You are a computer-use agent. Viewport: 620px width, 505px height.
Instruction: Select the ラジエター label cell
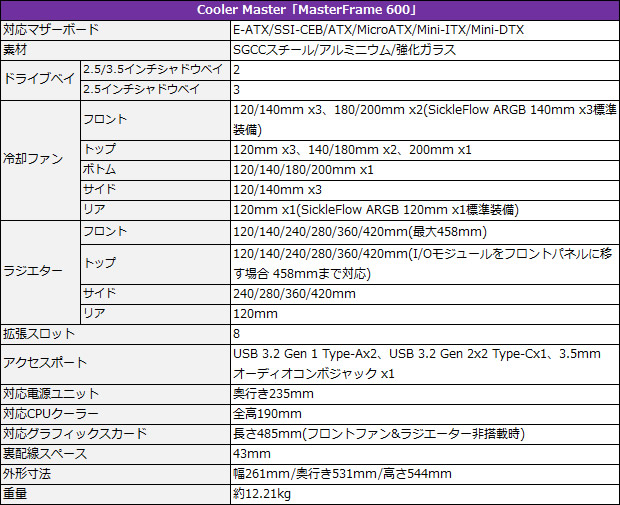(x=40, y=272)
